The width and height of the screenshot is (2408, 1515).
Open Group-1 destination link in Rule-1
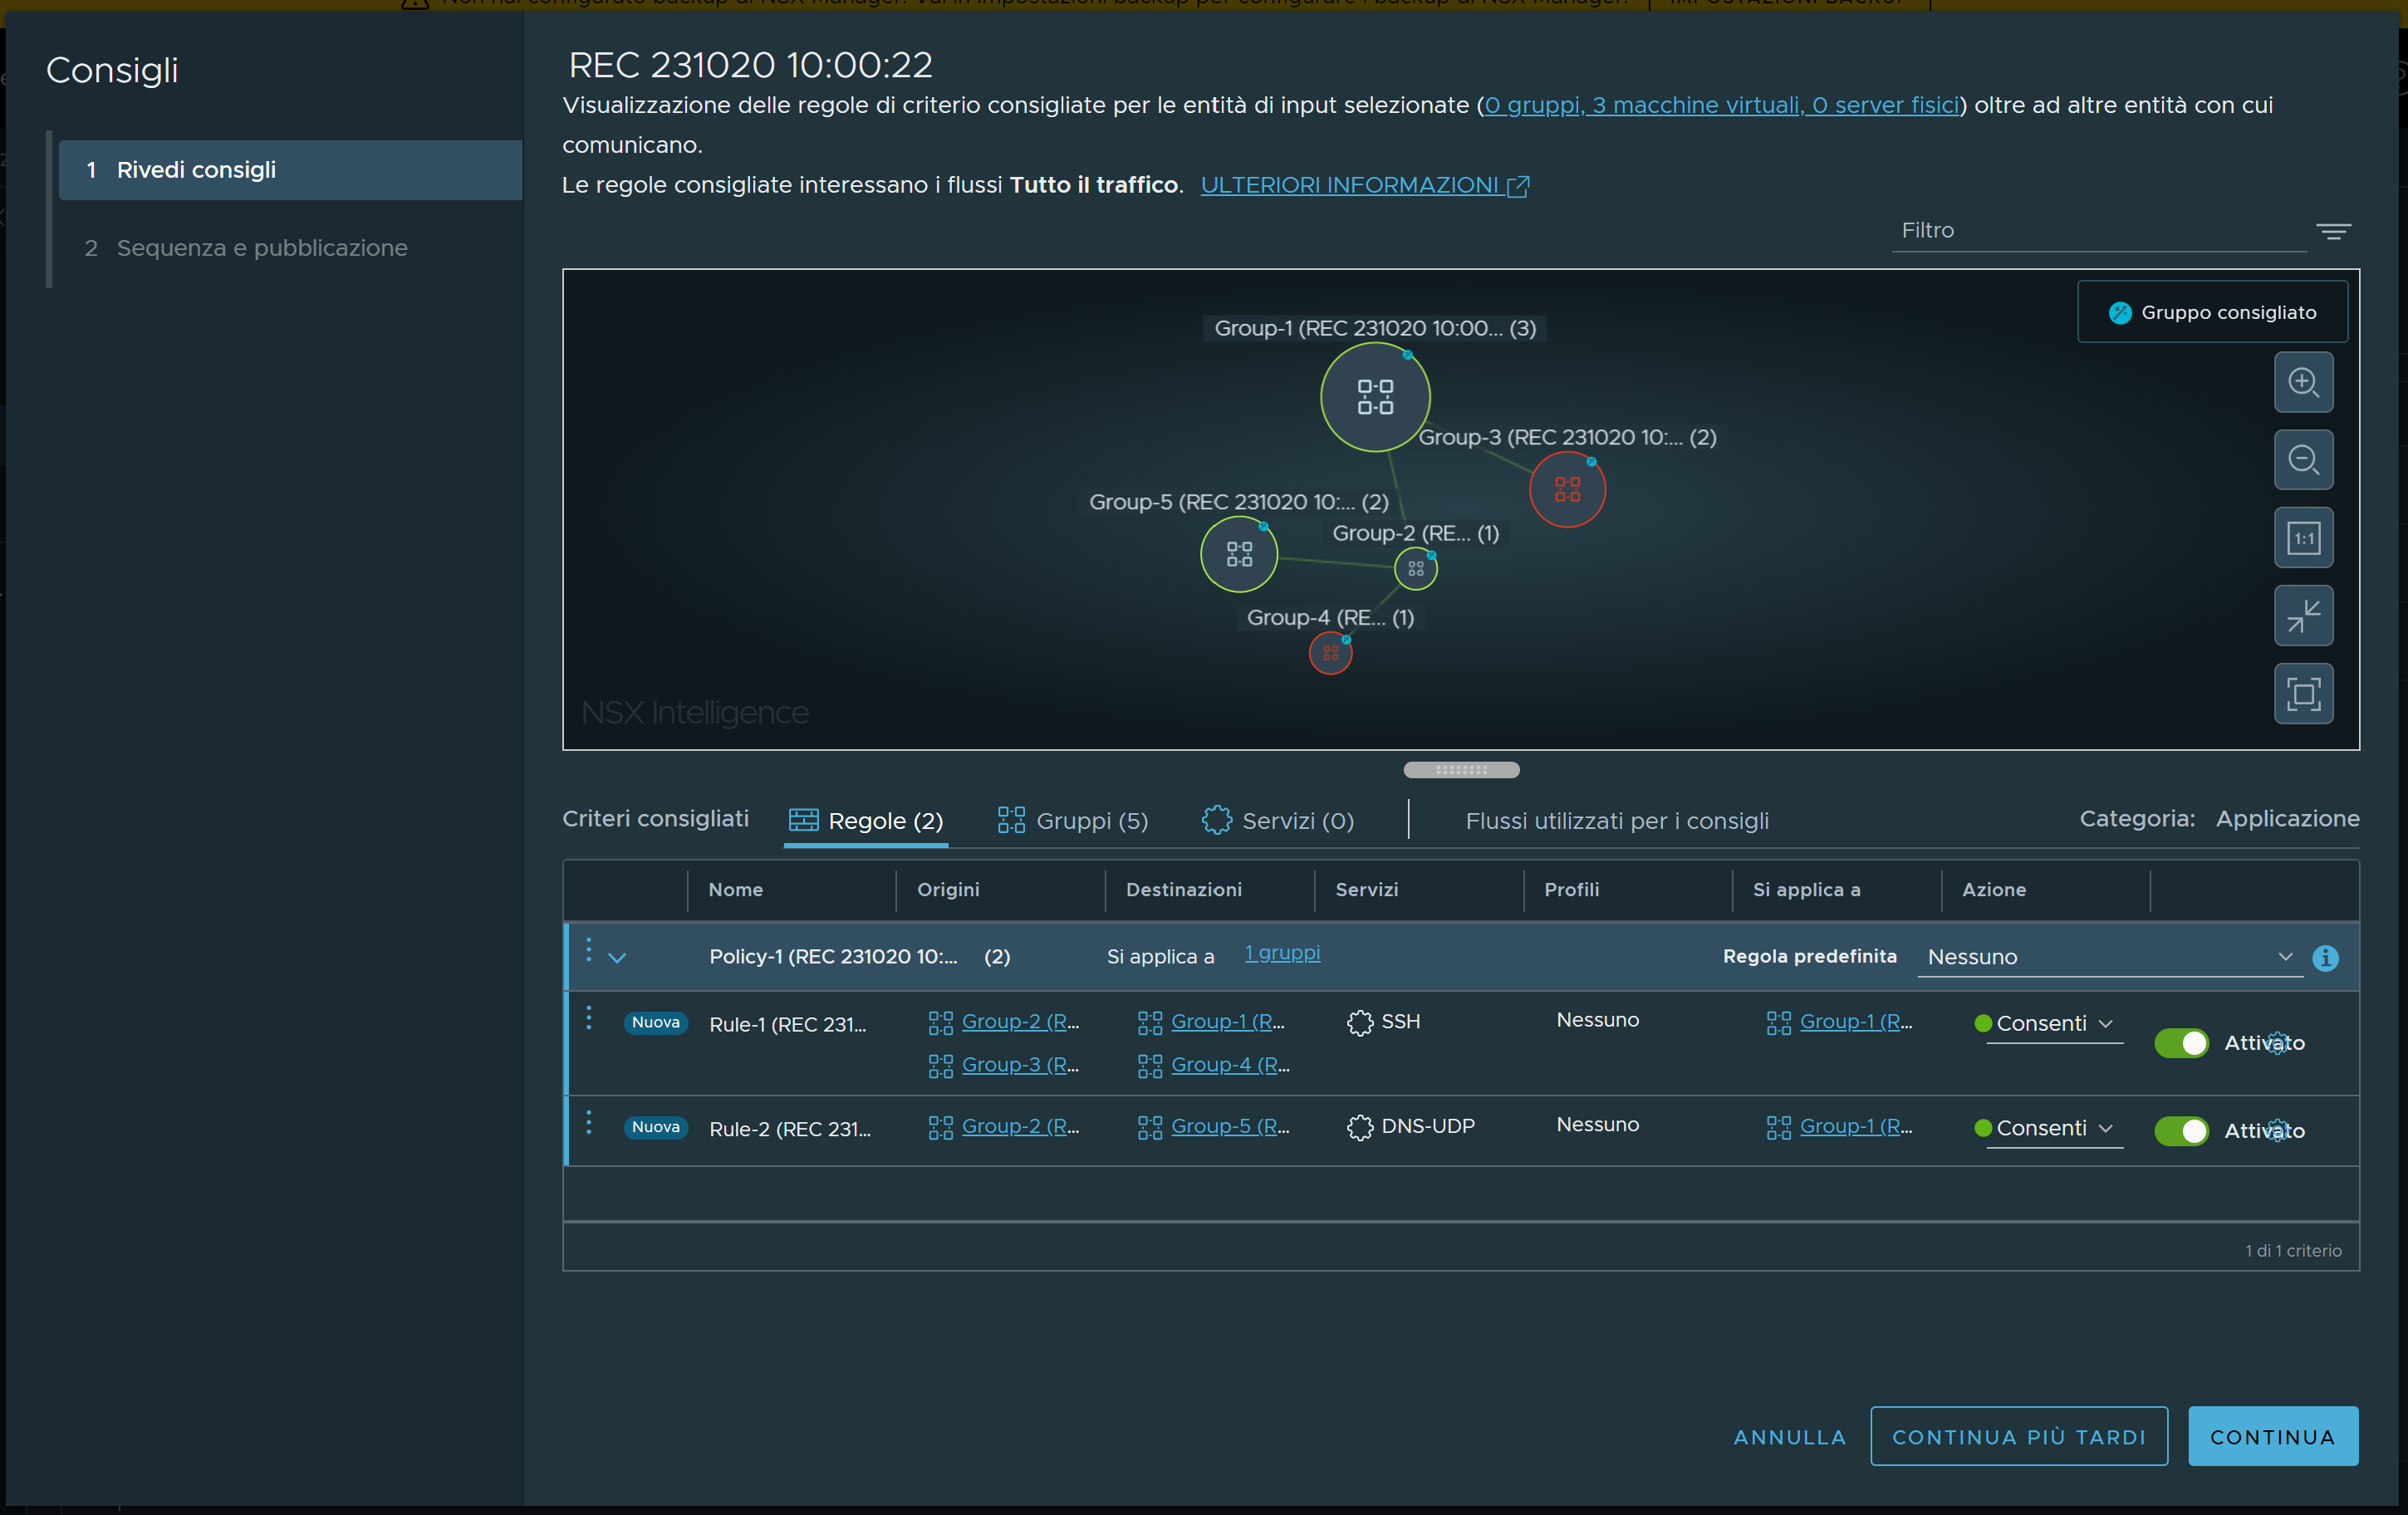pos(1228,1022)
